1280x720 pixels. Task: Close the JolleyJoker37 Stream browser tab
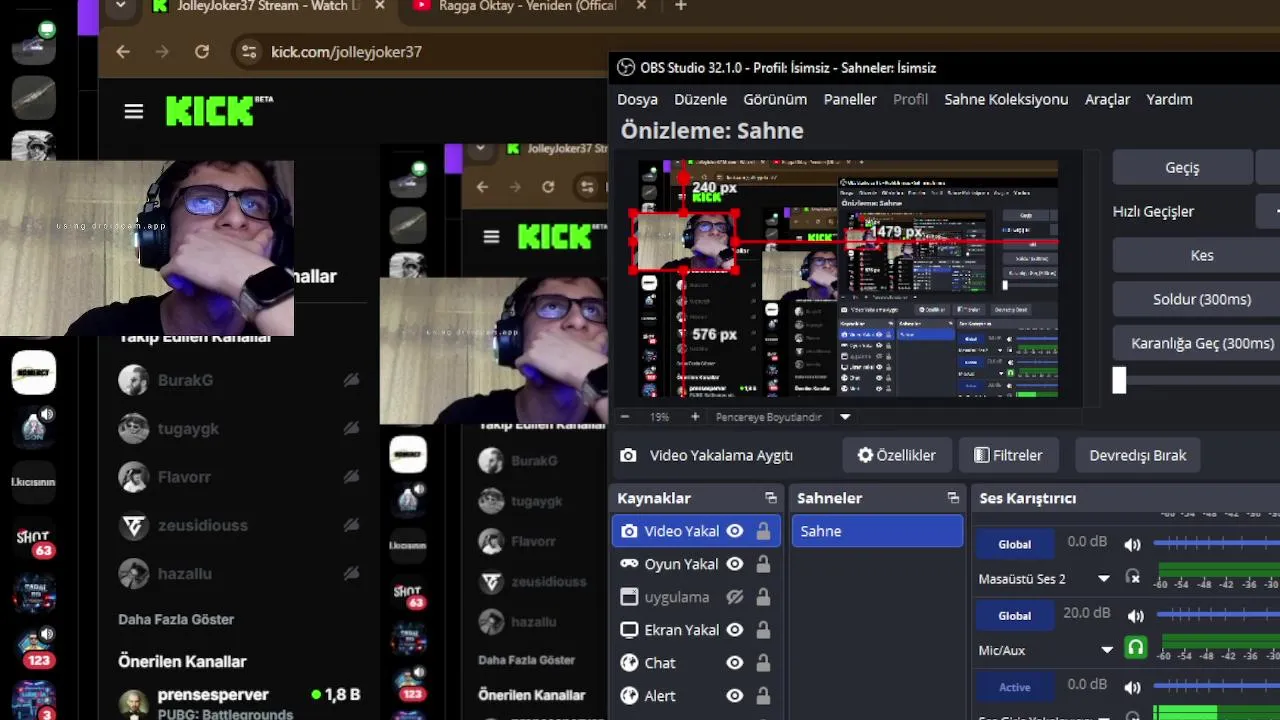coord(378,6)
